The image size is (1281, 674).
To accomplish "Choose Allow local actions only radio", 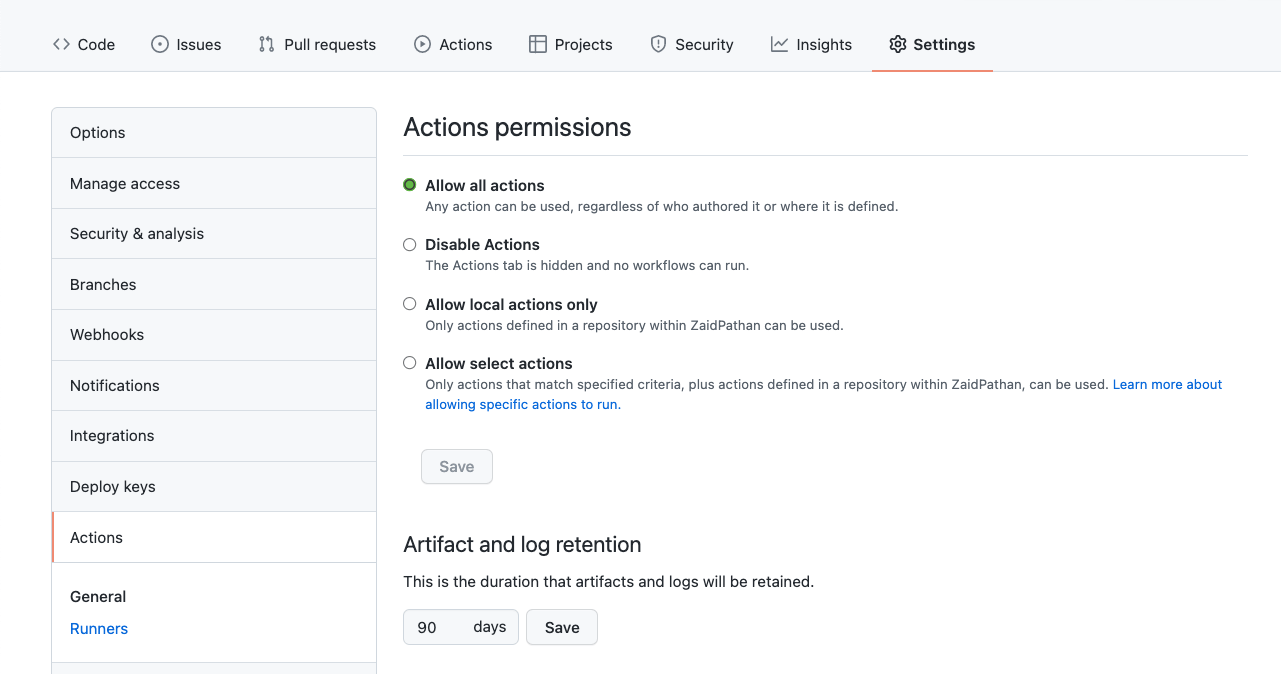I will point(409,304).
